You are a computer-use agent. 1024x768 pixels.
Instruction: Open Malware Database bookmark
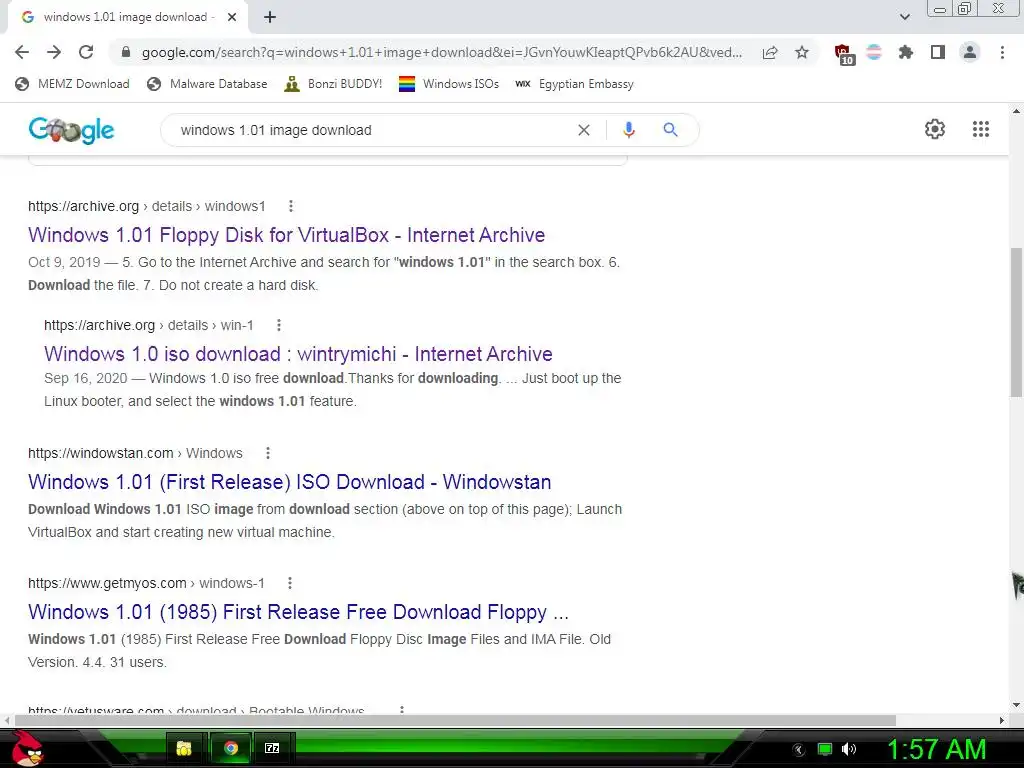click(x=208, y=84)
